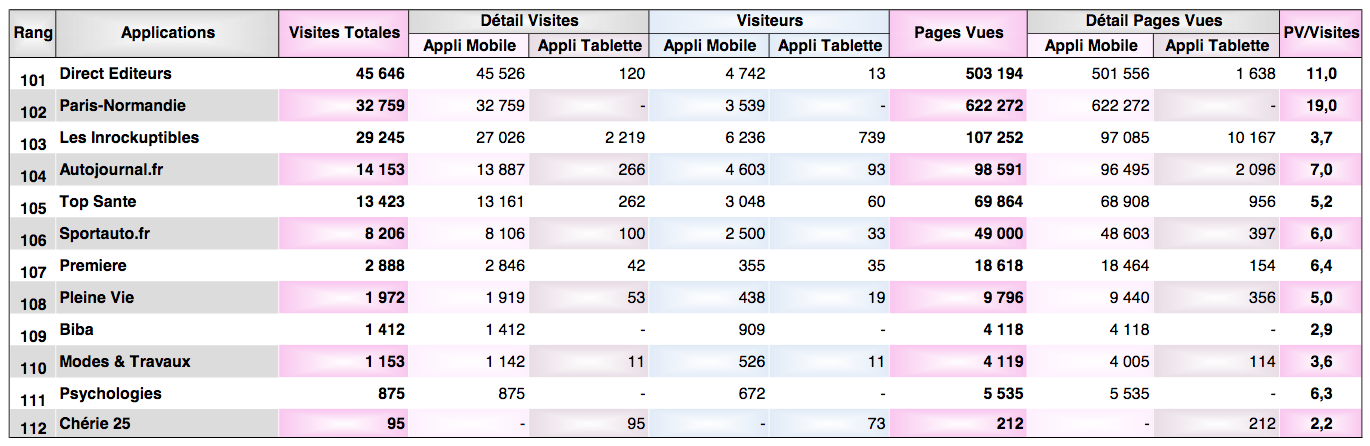
Task: Select the Autojournal.fr application name
Action: (x=111, y=170)
